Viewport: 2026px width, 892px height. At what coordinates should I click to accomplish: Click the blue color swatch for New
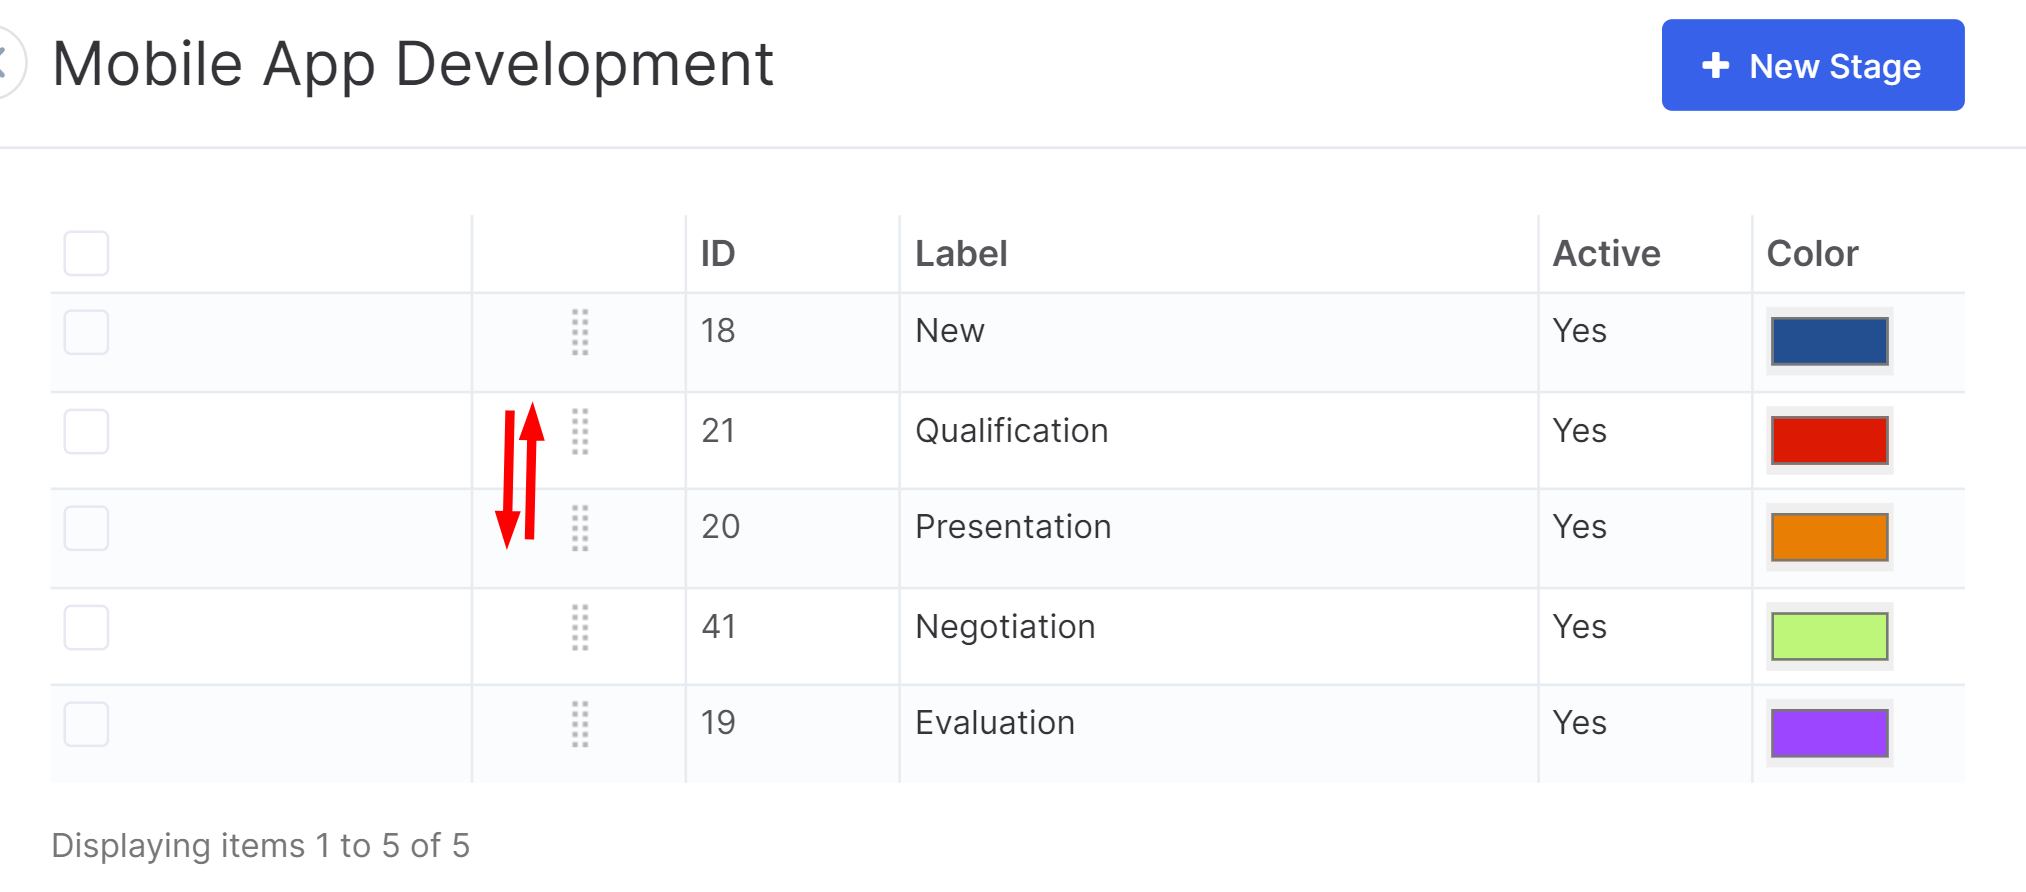pyautogui.click(x=1830, y=341)
